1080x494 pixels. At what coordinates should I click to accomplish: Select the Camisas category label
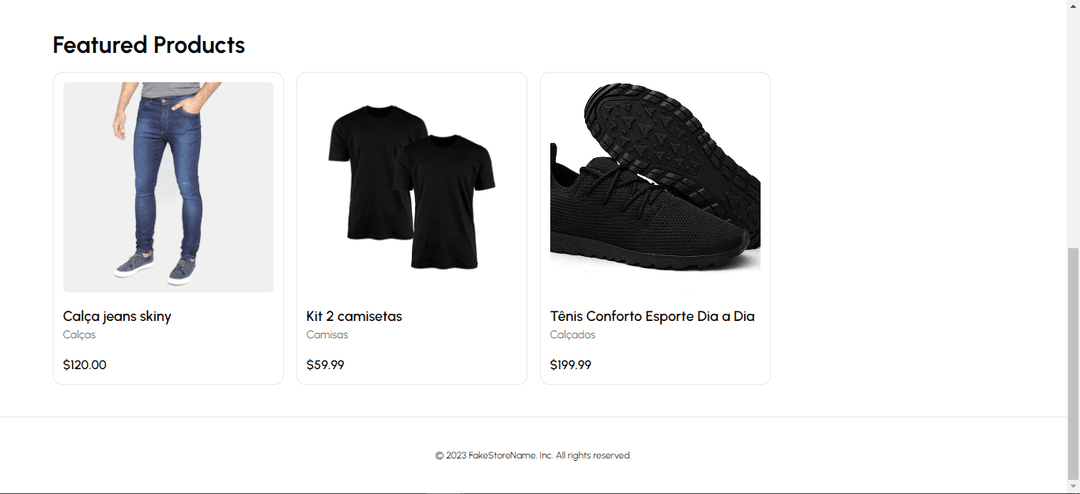(x=327, y=335)
